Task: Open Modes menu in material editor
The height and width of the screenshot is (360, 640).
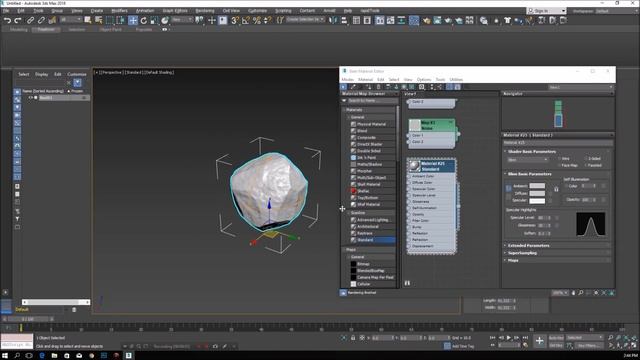Action: [347, 80]
